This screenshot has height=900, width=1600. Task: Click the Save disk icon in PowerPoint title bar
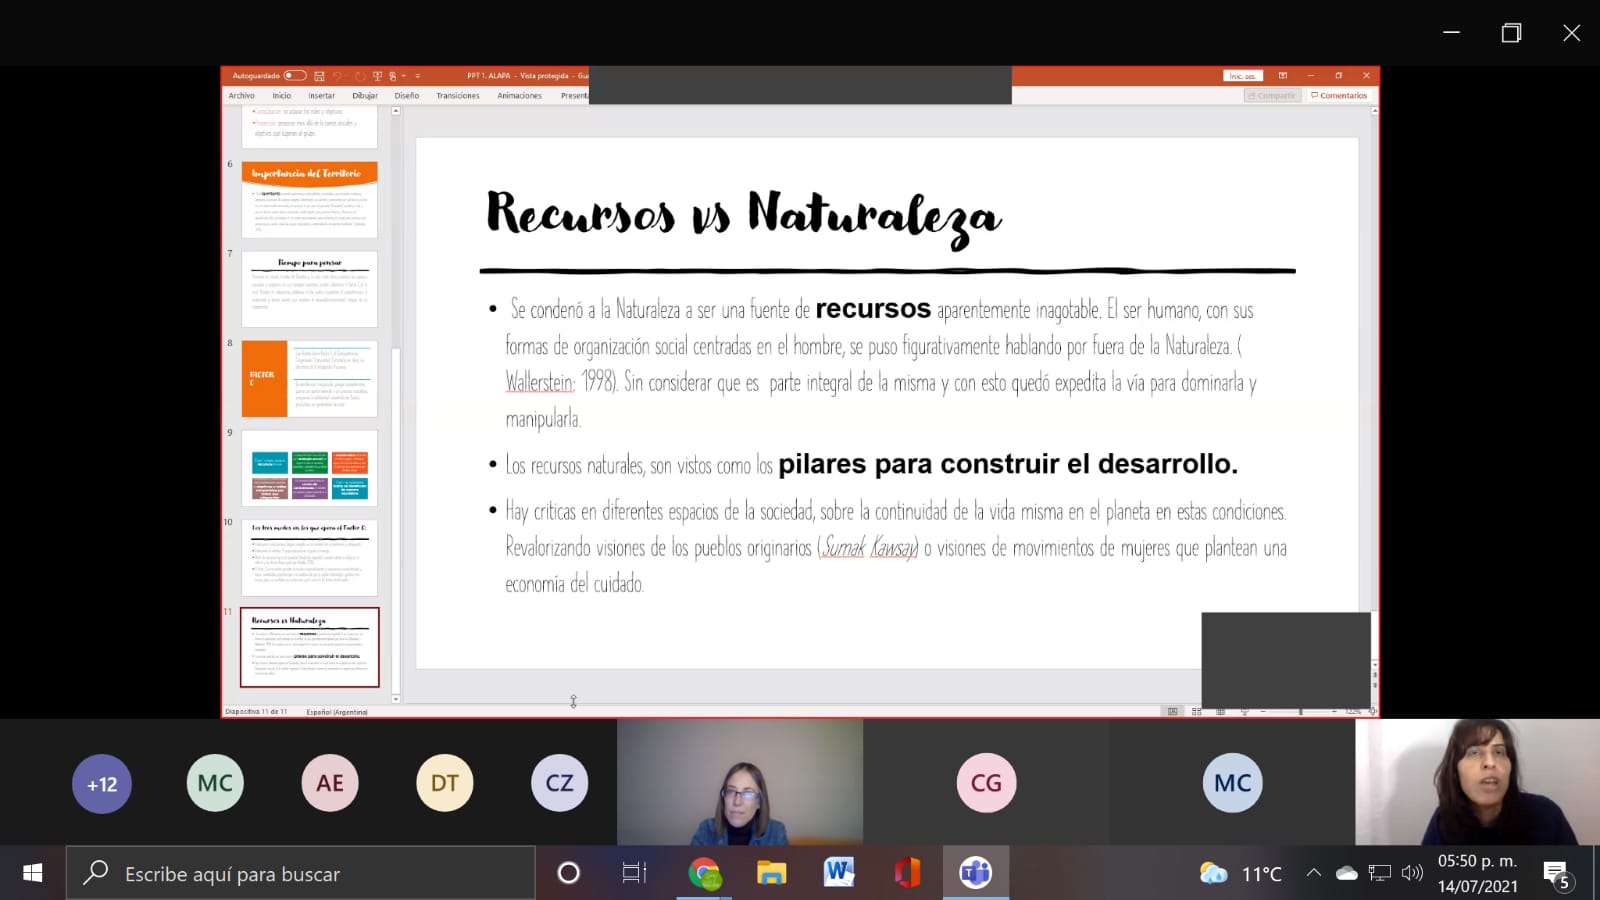[x=319, y=76]
